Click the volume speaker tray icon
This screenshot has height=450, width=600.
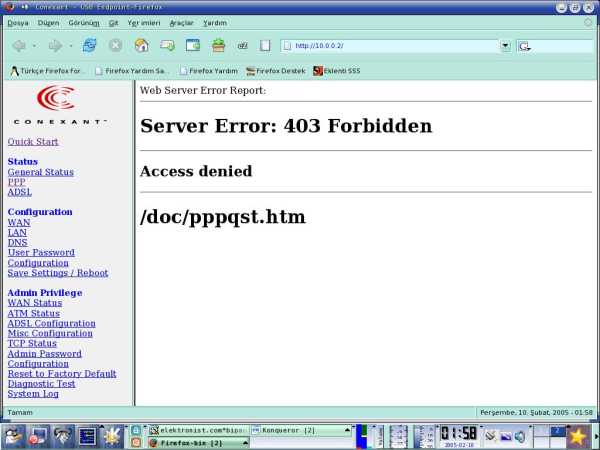pyautogui.click(x=520, y=436)
